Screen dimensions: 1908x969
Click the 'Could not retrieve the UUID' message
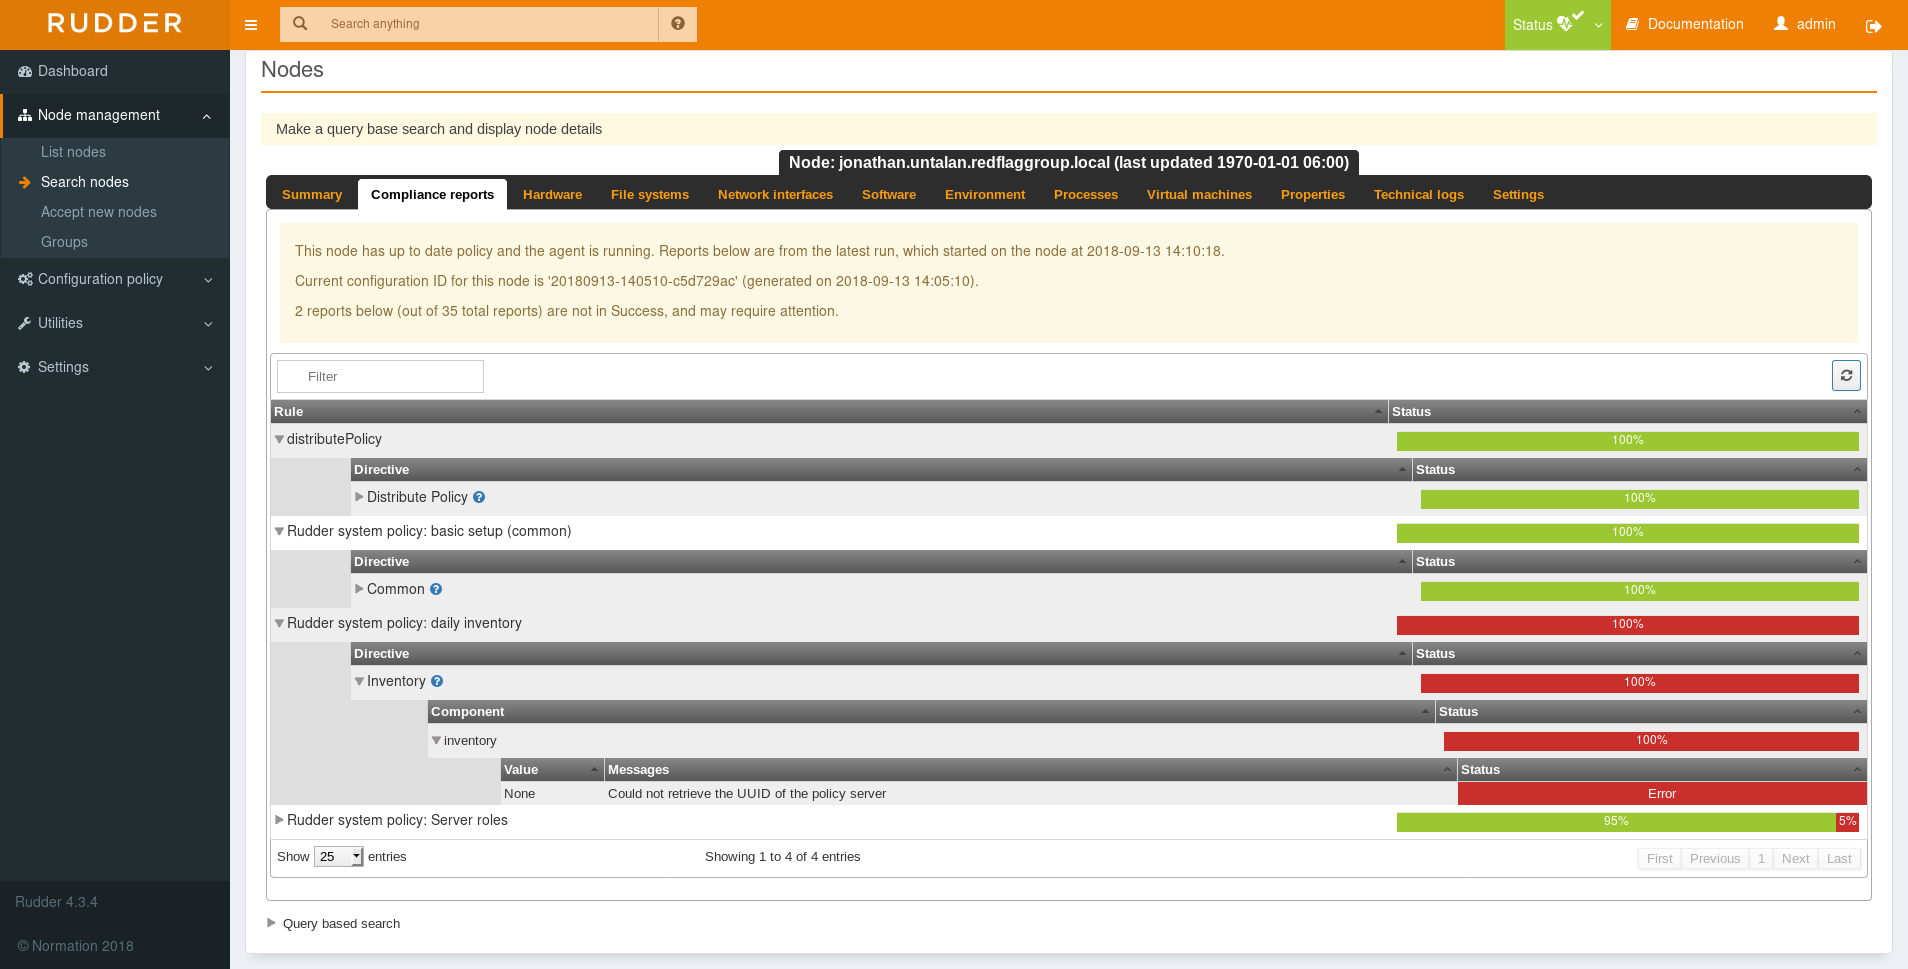click(x=747, y=794)
